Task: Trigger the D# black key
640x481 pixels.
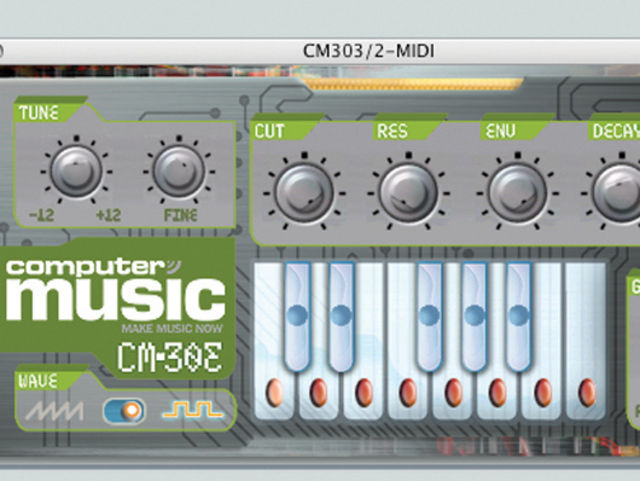Action: pos(341,316)
